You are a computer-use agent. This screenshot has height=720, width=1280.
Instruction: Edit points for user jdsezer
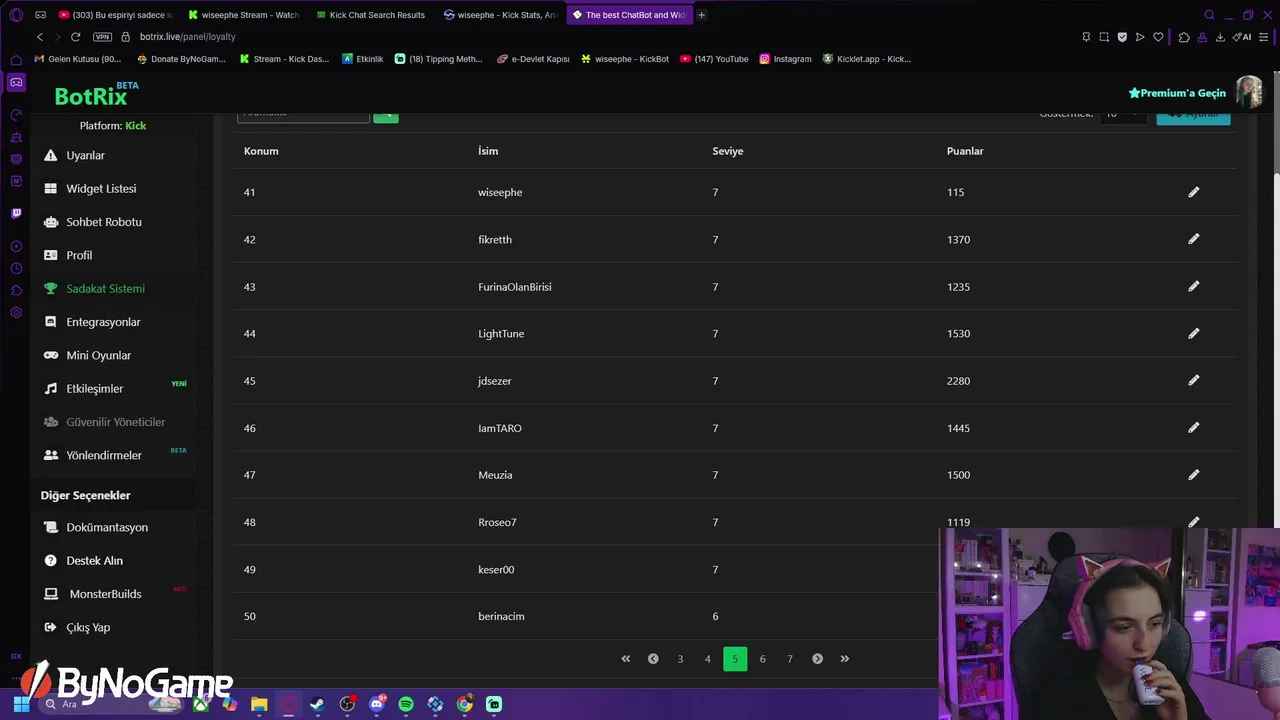point(1193,380)
